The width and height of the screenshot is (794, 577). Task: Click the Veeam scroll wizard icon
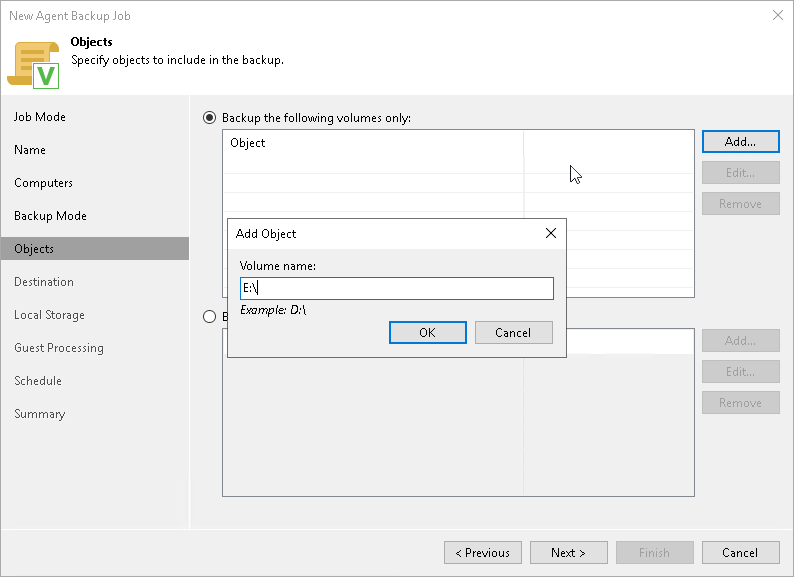tap(33, 65)
